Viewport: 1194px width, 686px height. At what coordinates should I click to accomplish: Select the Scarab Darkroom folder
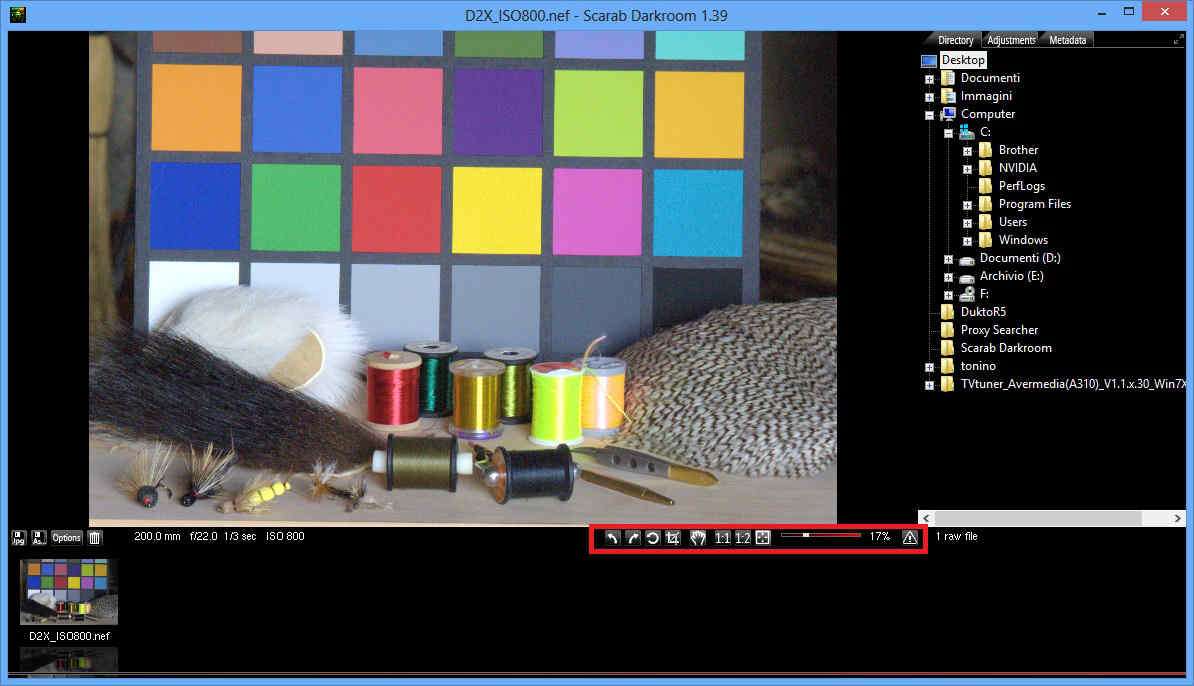[1006, 348]
